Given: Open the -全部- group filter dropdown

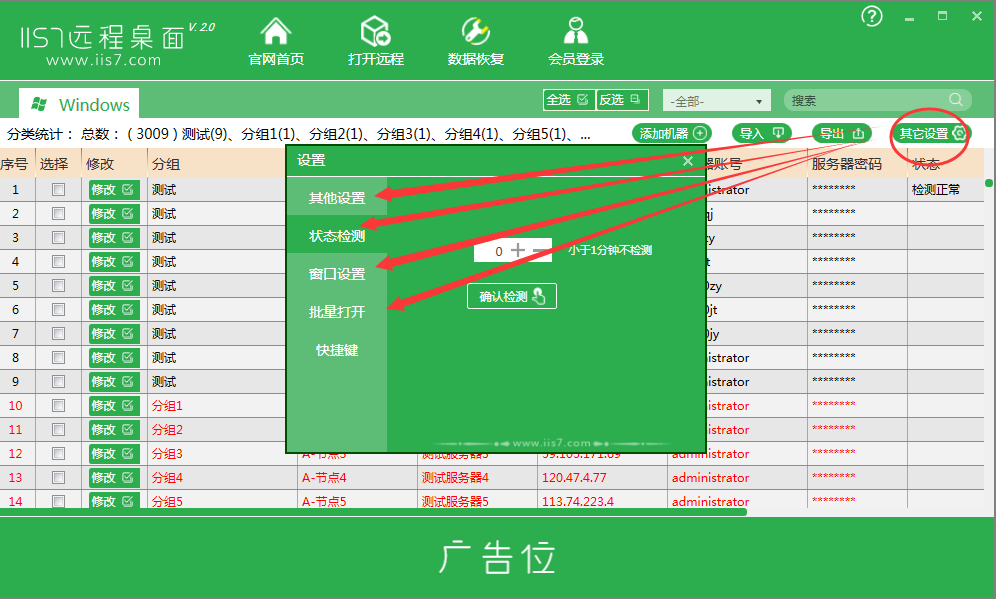Looking at the screenshot, I should click(x=716, y=100).
